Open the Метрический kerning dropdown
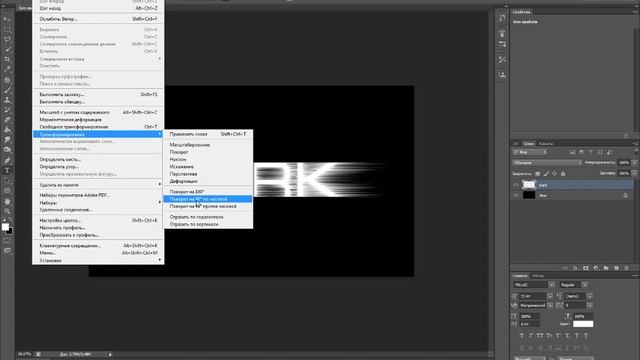This screenshot has width=640, height=360. click(x=550, y=305)
